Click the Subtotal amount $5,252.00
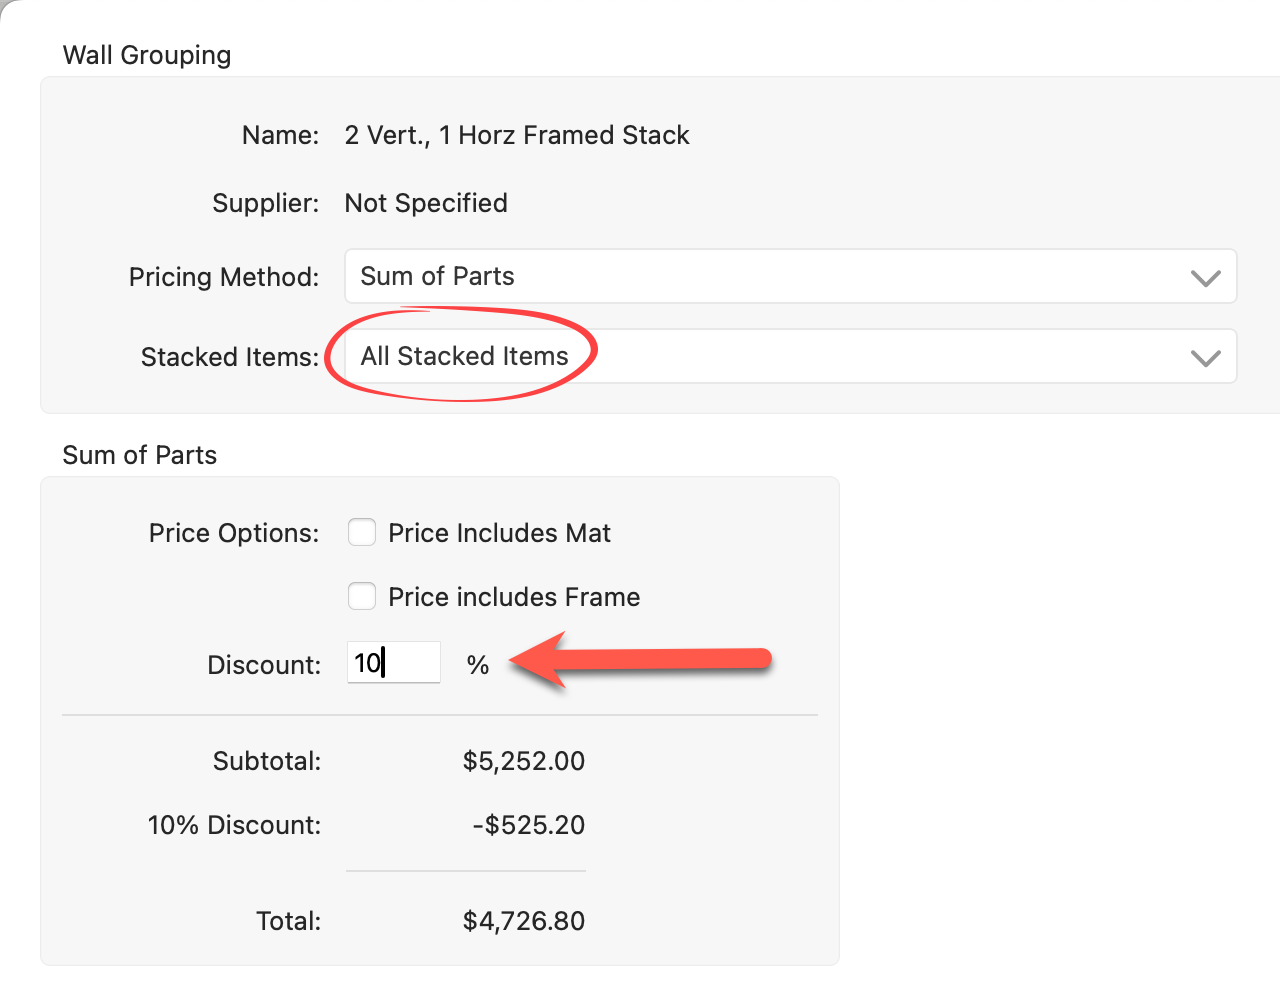The width and height of the screenshot is (1280, 994). (x=524, y=761)
